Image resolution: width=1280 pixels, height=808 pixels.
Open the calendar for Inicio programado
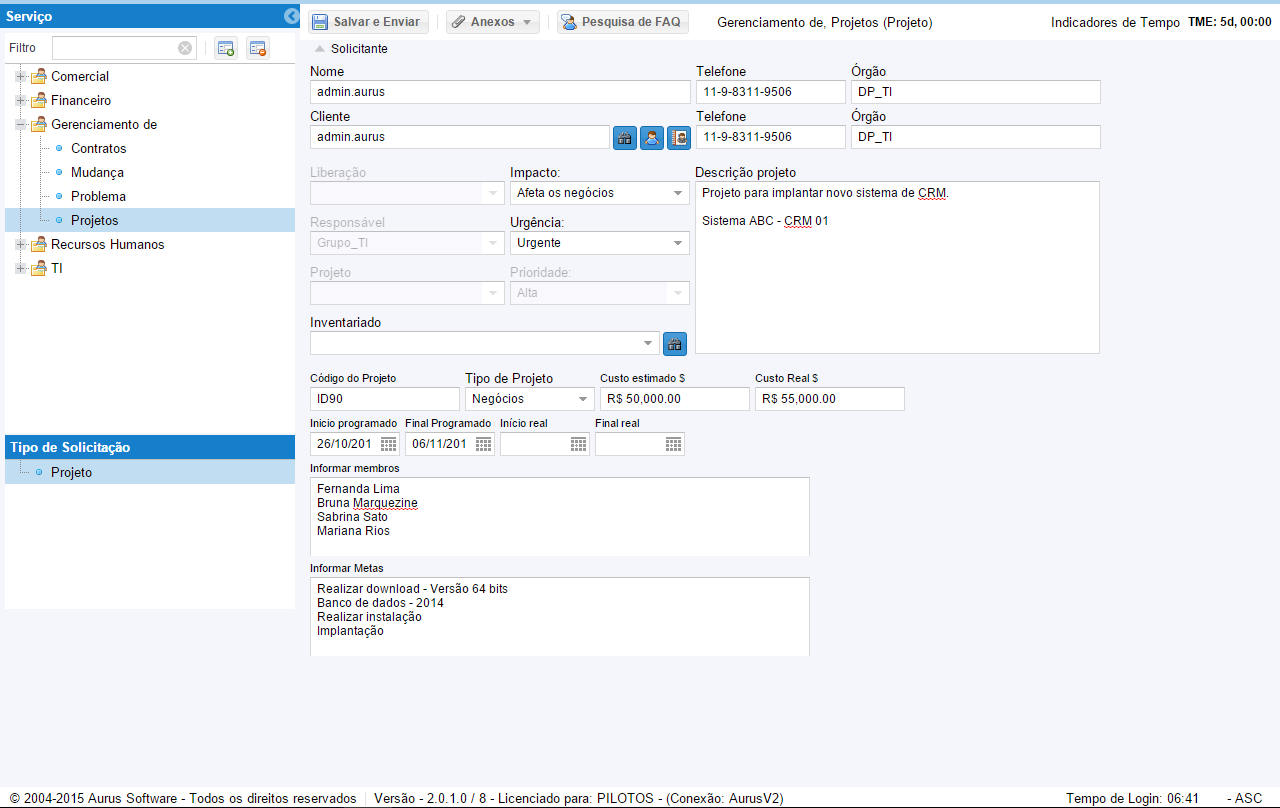388,444
